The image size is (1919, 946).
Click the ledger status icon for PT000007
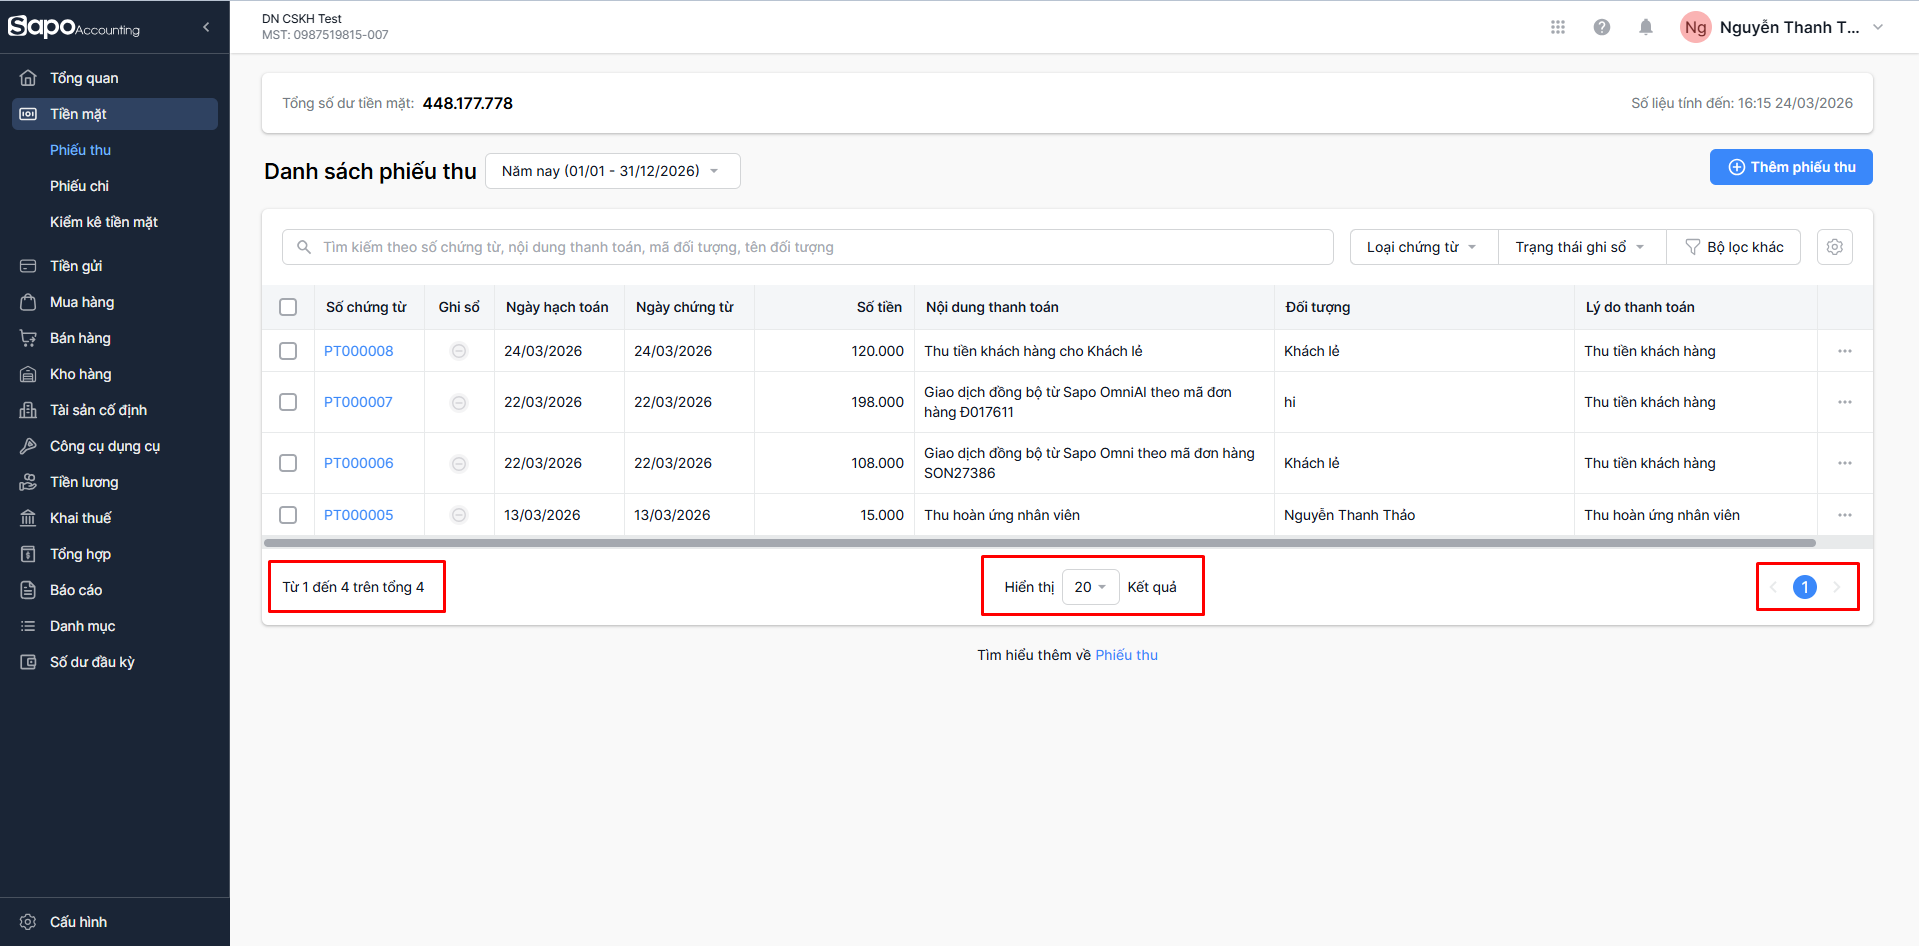[x=459, y=402]
